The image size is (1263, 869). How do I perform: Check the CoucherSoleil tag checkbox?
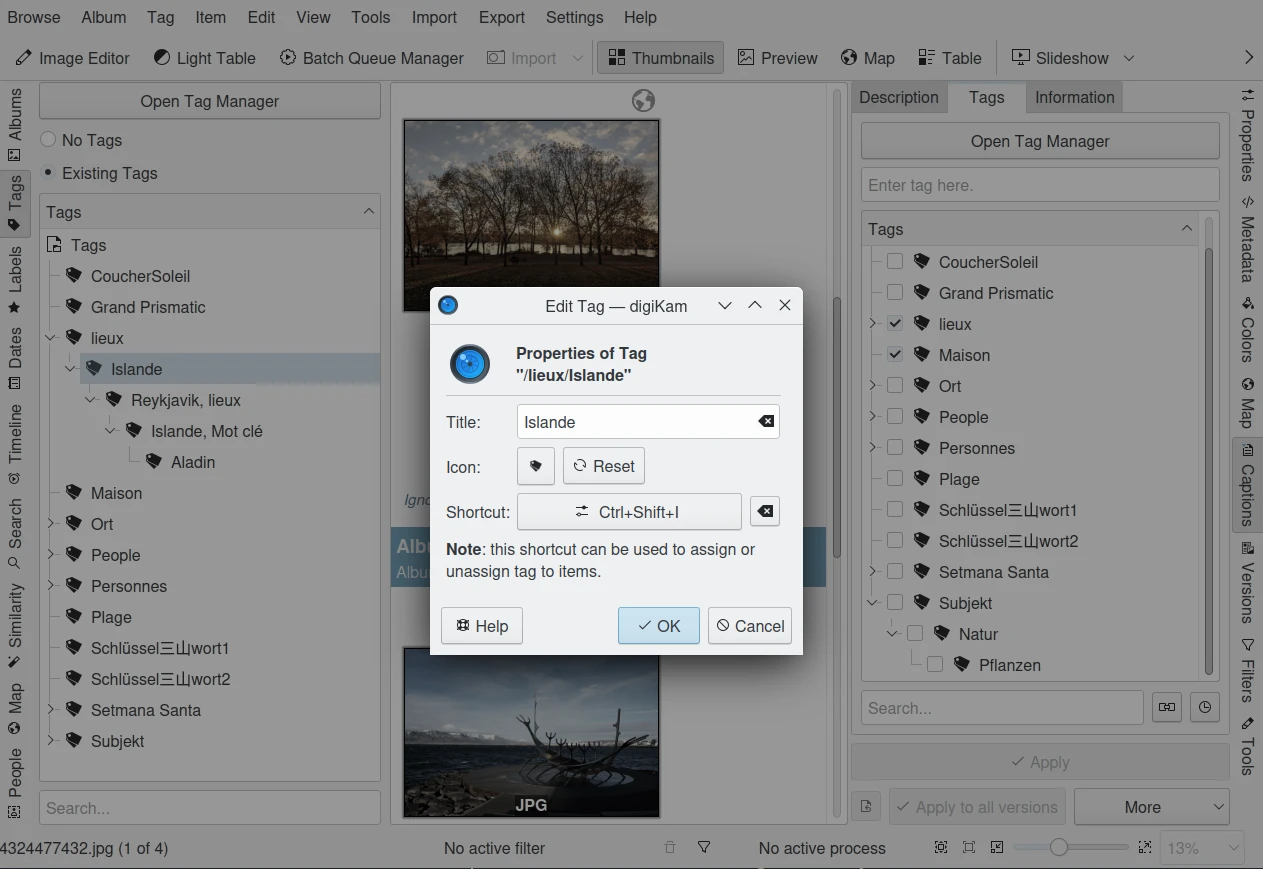tap(895, 262)
